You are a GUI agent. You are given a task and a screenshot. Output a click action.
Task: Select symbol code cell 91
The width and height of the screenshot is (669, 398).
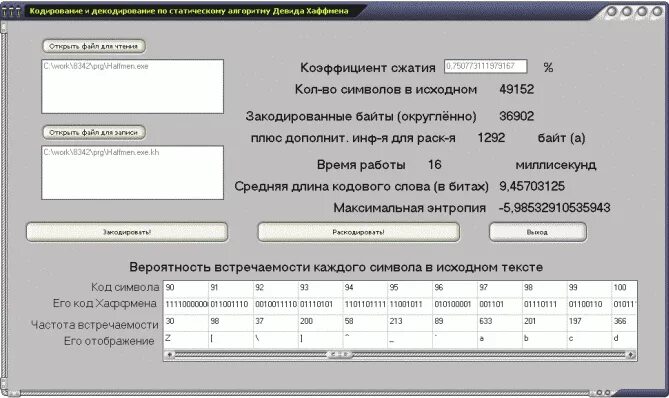[x=231, y=288]
